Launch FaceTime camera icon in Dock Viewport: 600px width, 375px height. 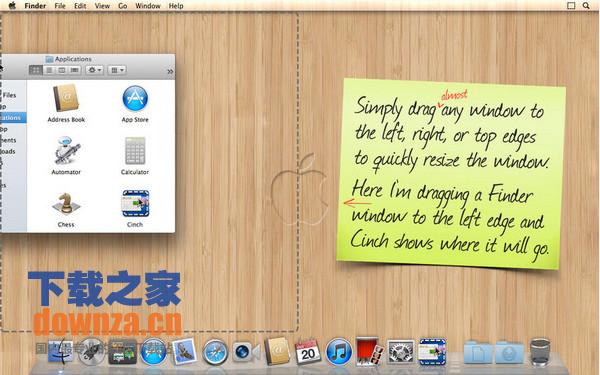(245, 352)
